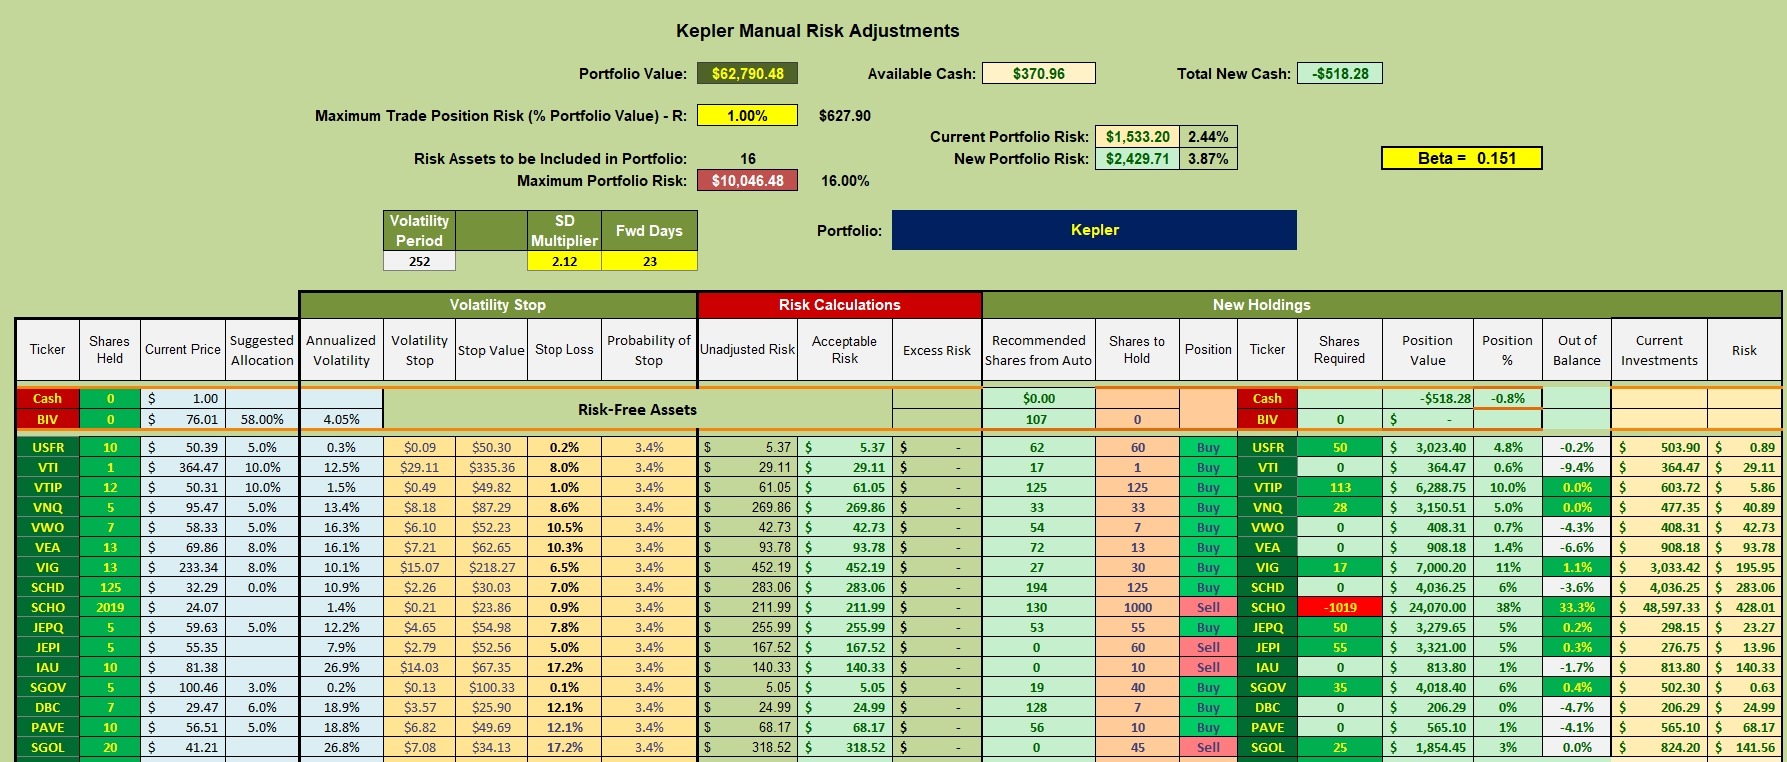1787x762 pixels.
Task: Click the SCHO shares held value 2019
Action: 110,607
